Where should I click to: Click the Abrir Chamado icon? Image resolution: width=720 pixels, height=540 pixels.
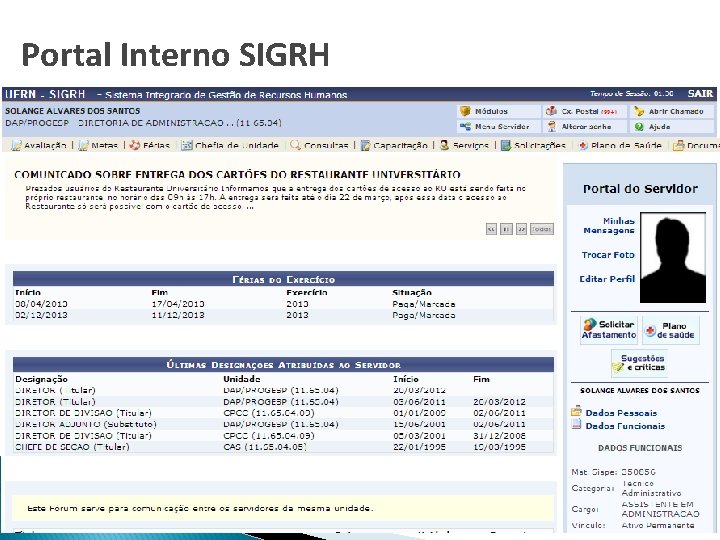pyautogui.click(x=639, y=111)
